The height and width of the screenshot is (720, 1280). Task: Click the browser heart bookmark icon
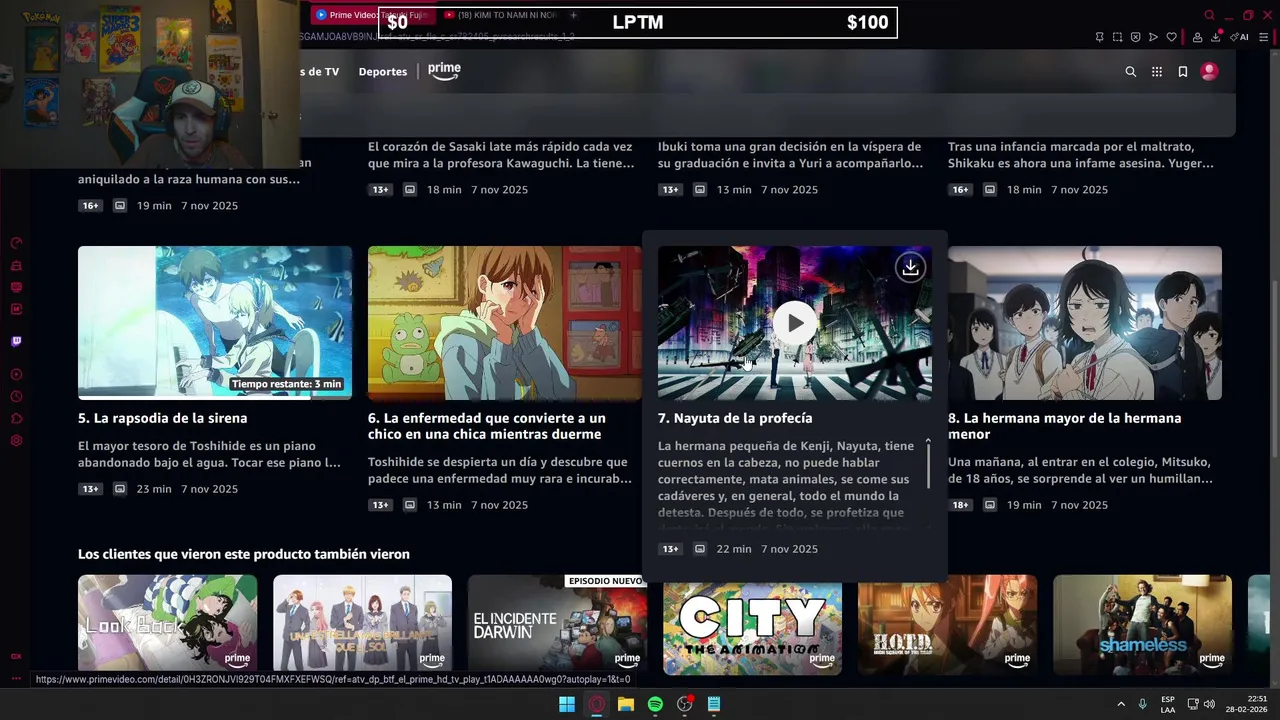click(1171, 37)
